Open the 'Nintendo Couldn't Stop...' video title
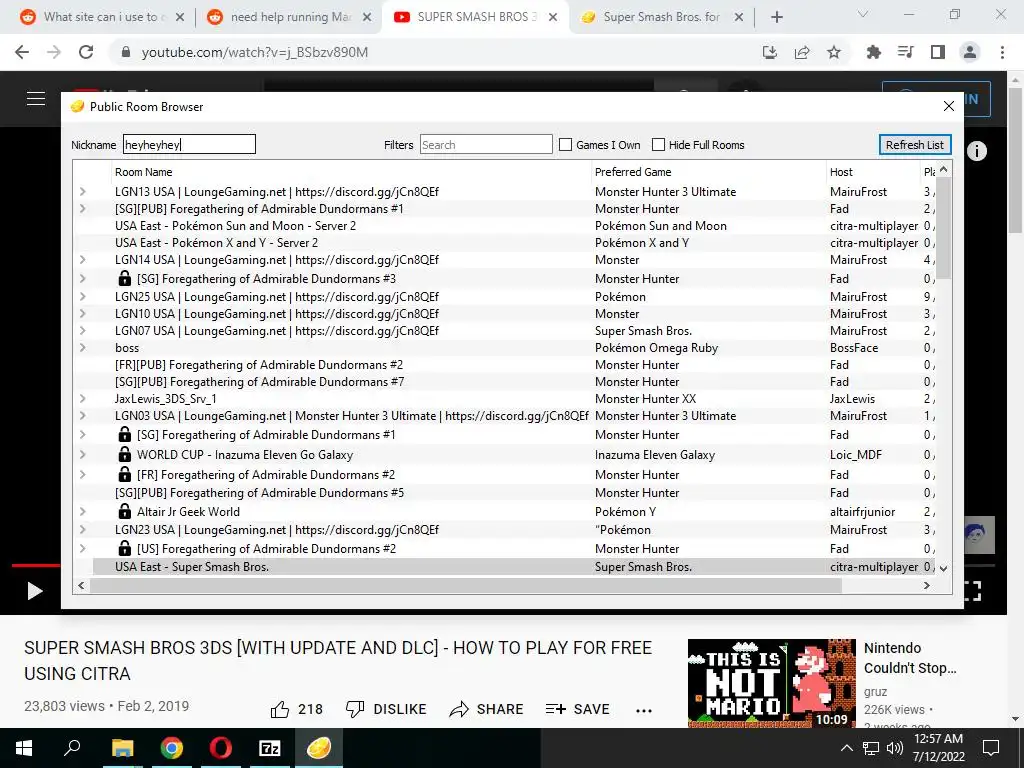1024x768 pixels. (x=910, y=658)
